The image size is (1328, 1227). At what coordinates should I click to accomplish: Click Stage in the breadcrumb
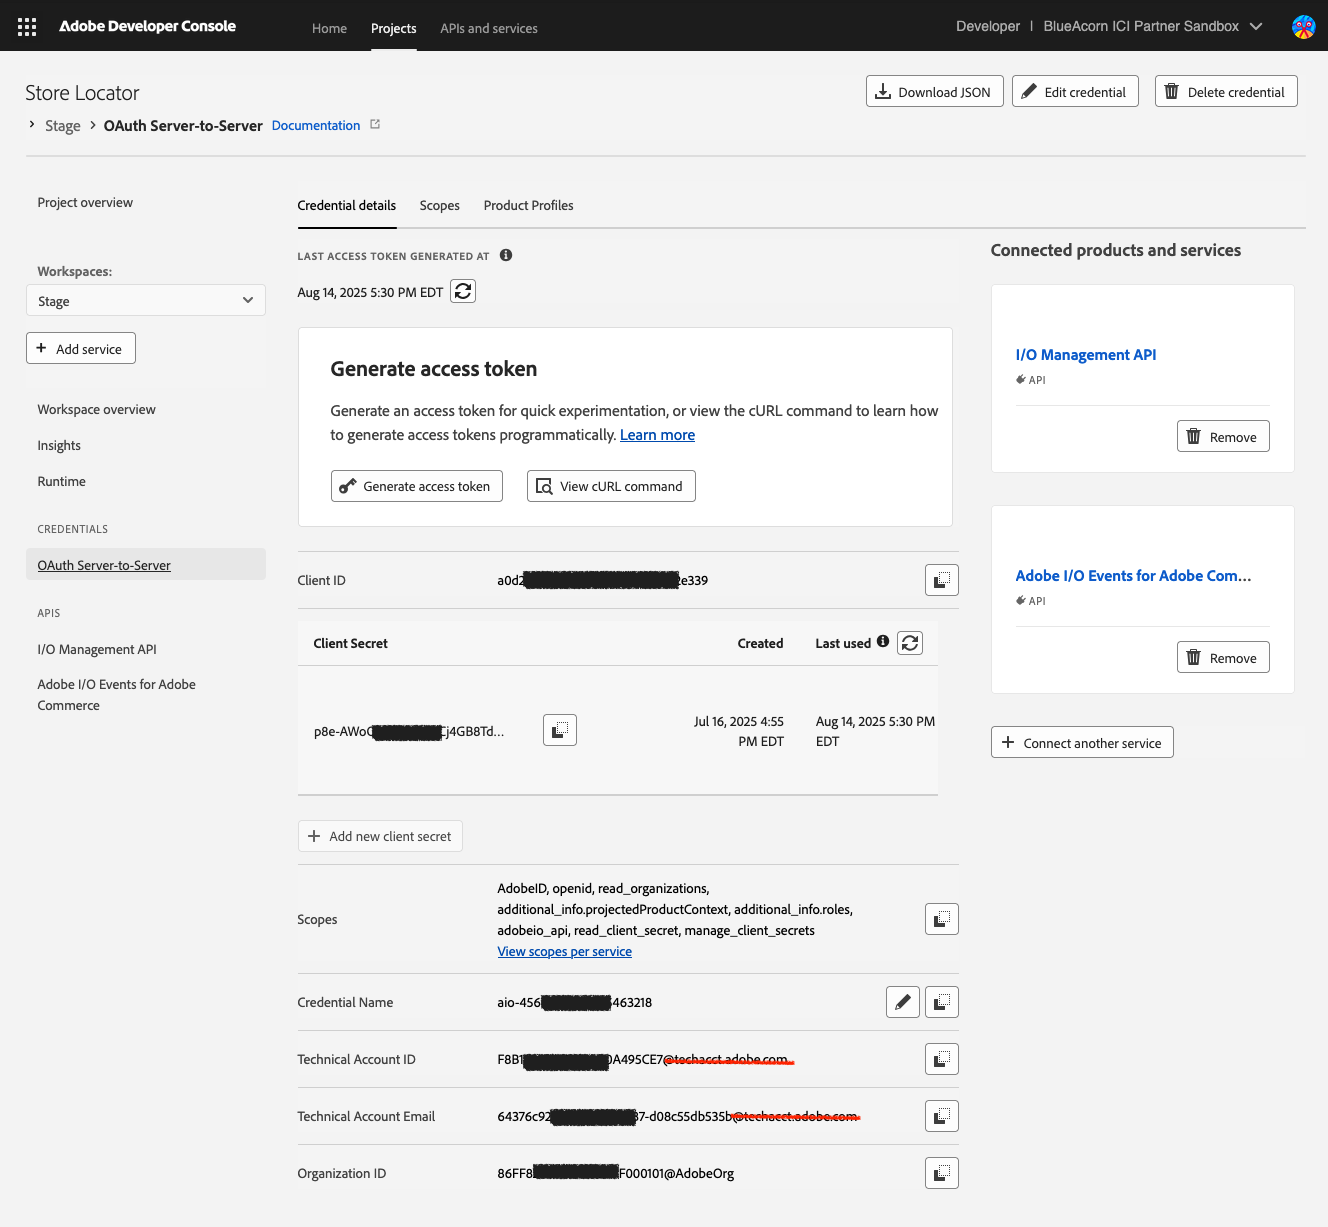coord(63,126)
